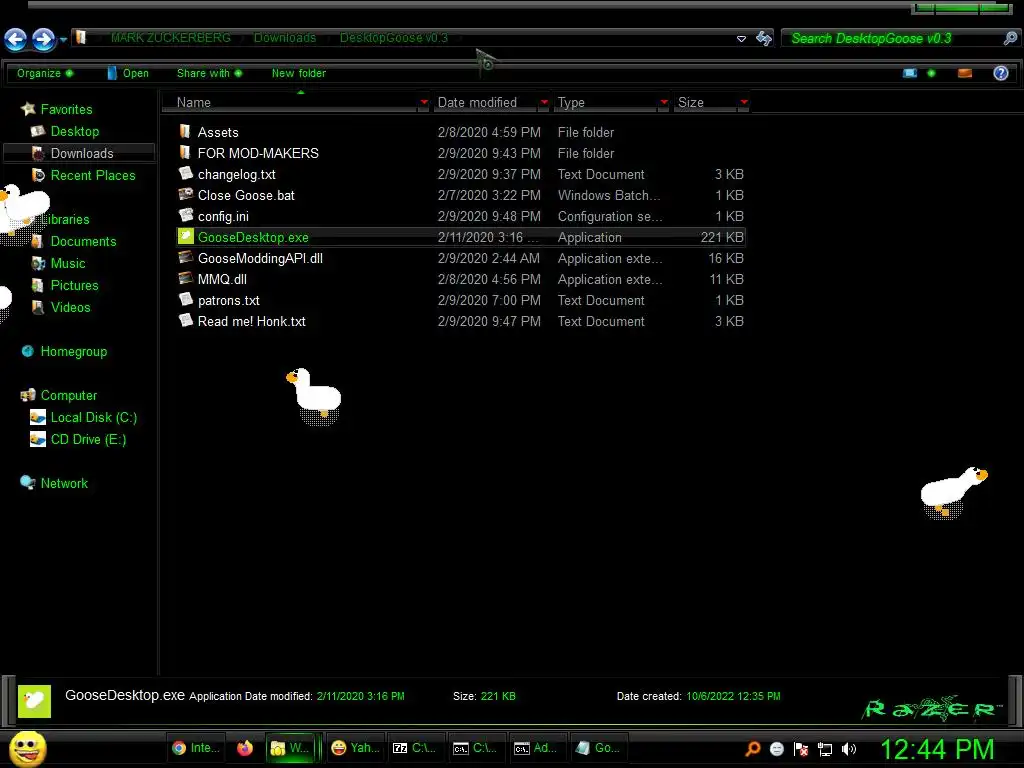This screenshot has height=768, width=1024.
Task: Click the Search DesktopGoose v0.3 field
Action: (x=893, y=39)
